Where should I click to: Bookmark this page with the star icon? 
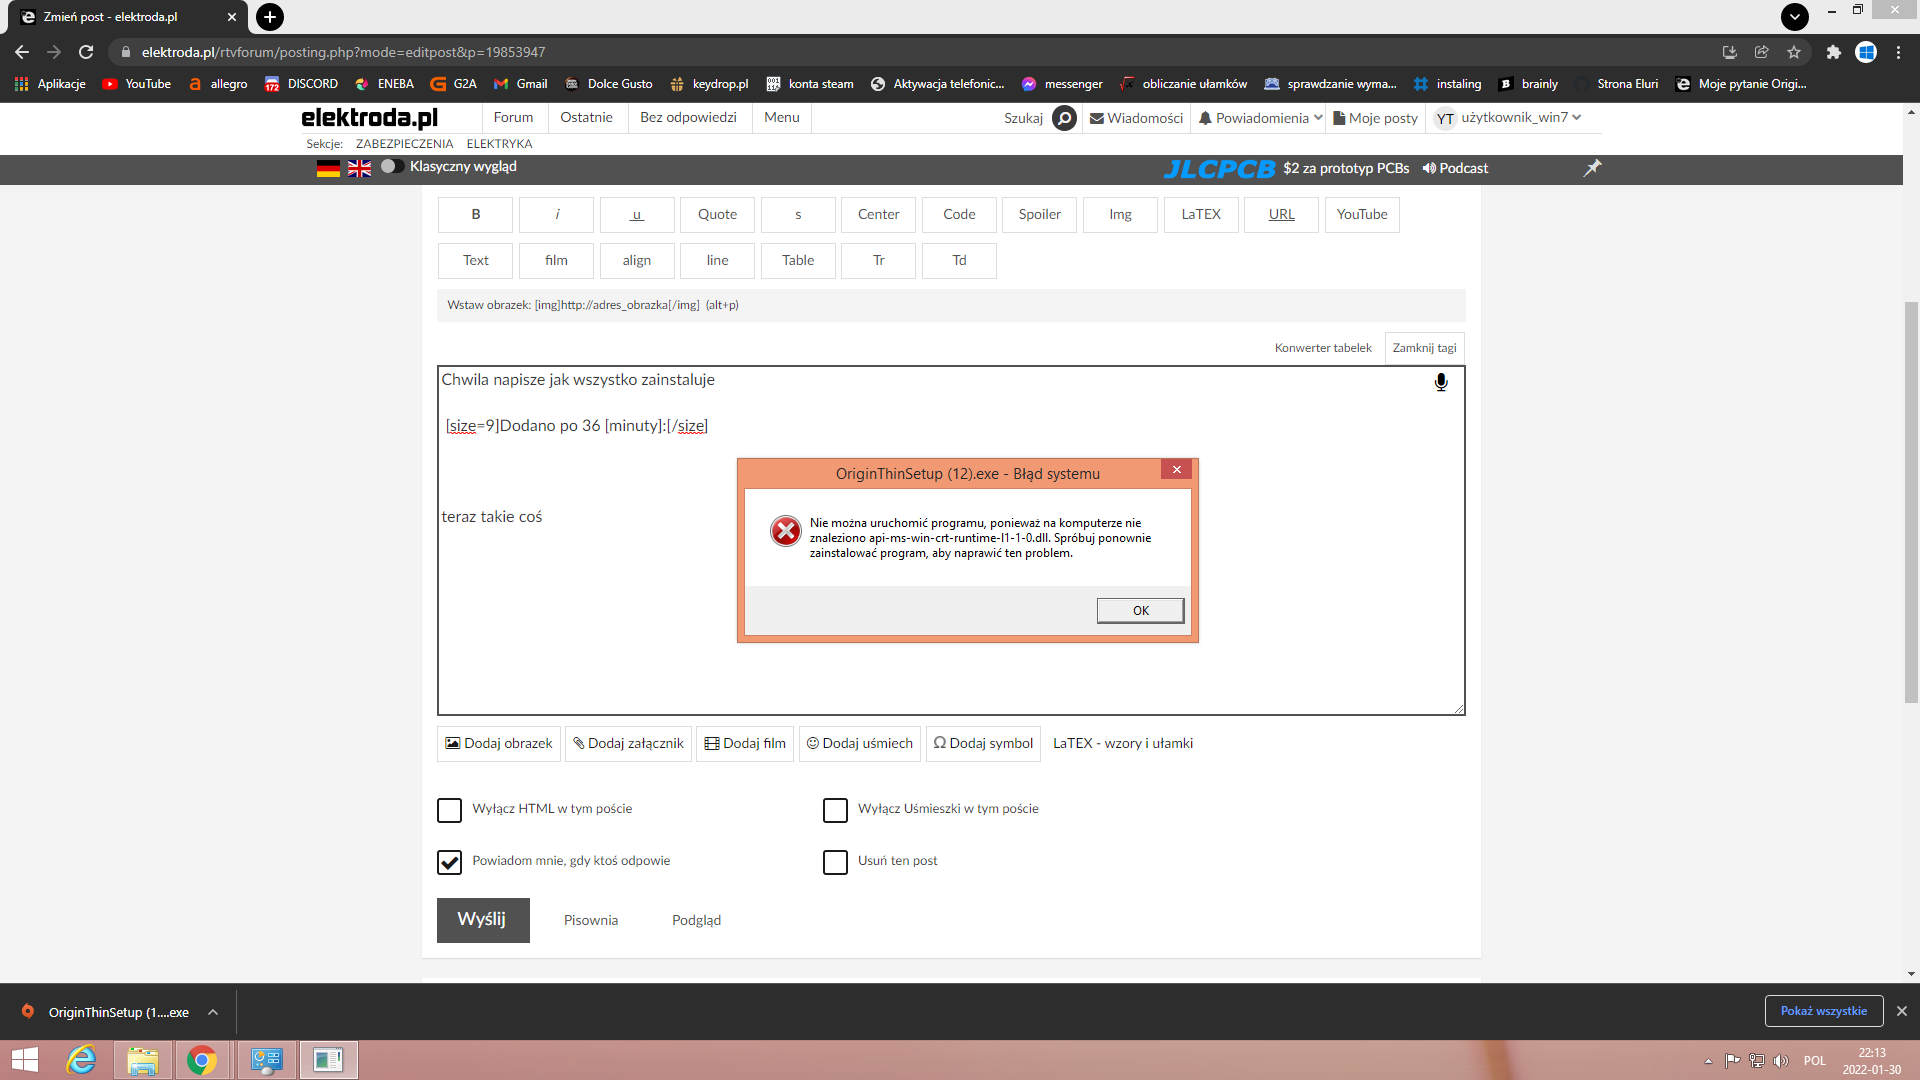1794,52
